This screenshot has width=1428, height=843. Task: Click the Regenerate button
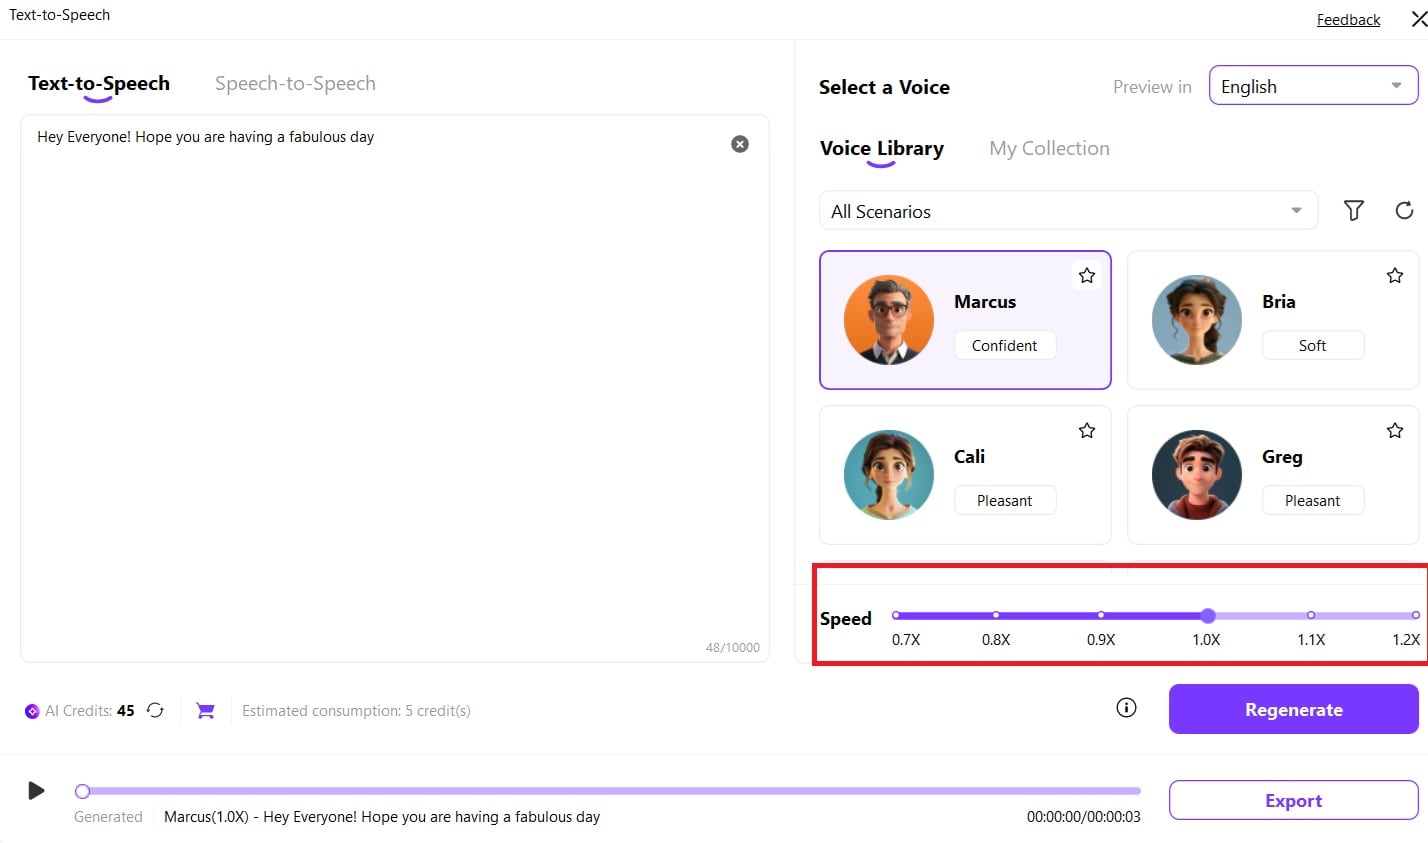(x=1293, y=709)
